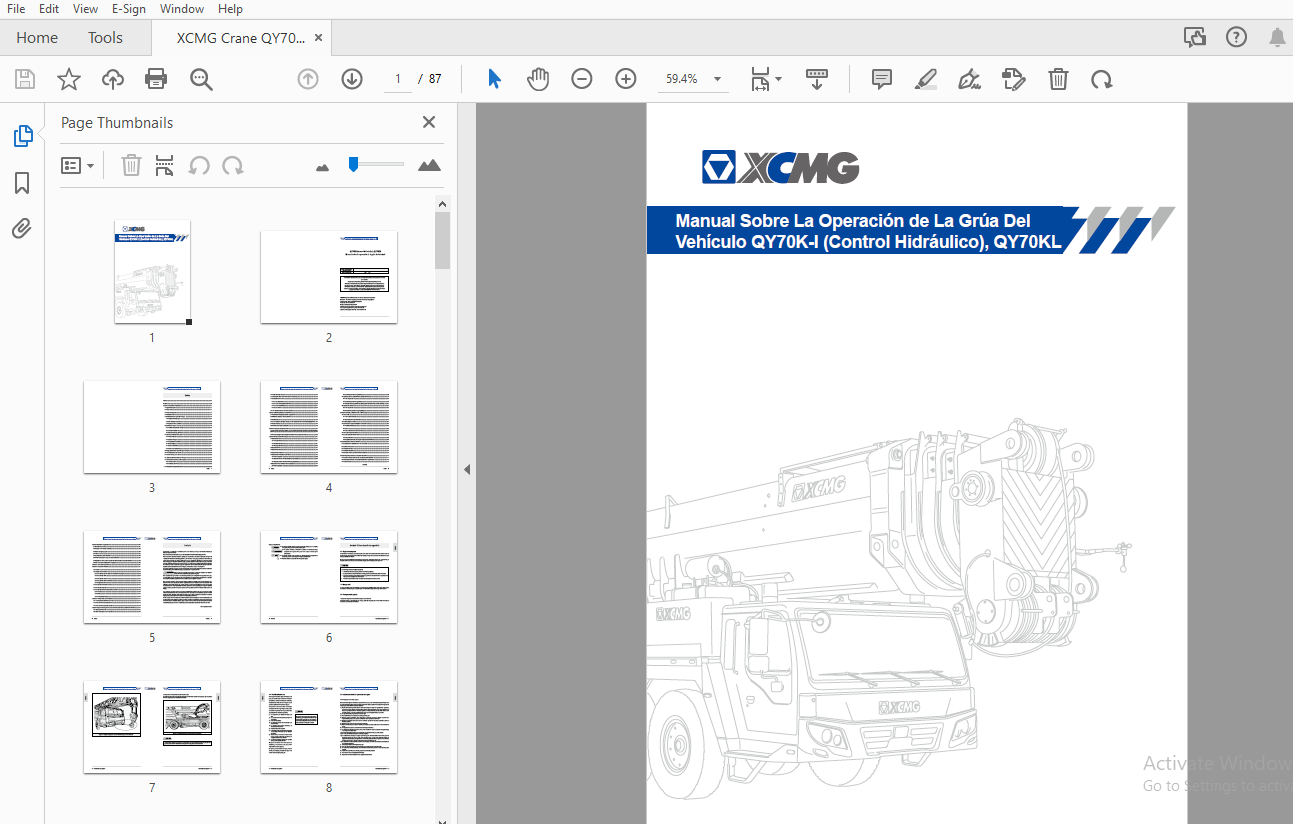Rotate page with toolbar rotate icon

tap(1102, 79)
